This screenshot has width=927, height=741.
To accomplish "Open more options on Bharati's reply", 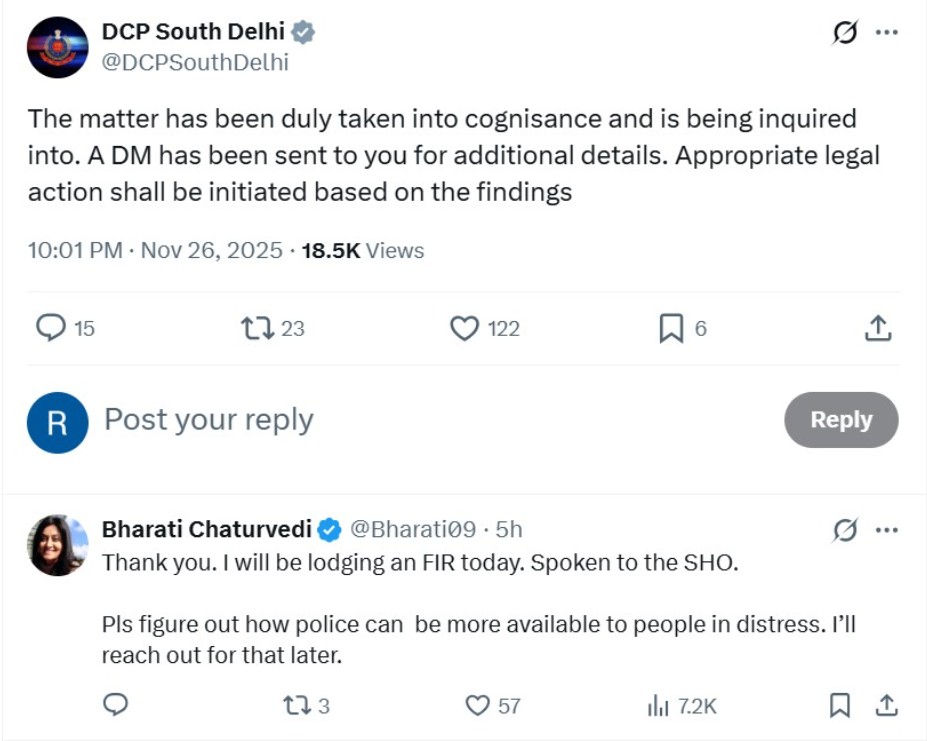I will coord(886,530).
